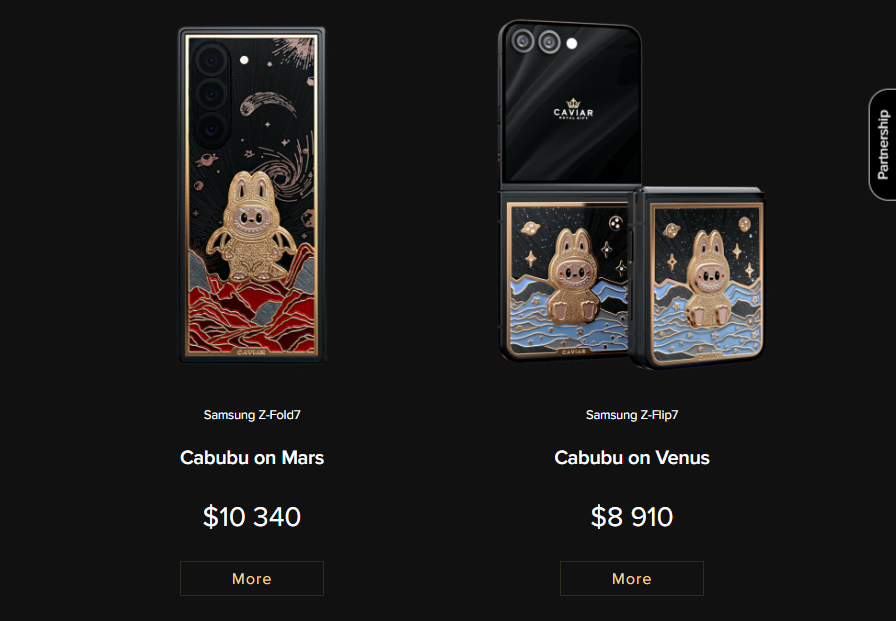Open the Cabubu on Venus title link
This screenshot has width=896, height=621.
[x=632, y=458]
